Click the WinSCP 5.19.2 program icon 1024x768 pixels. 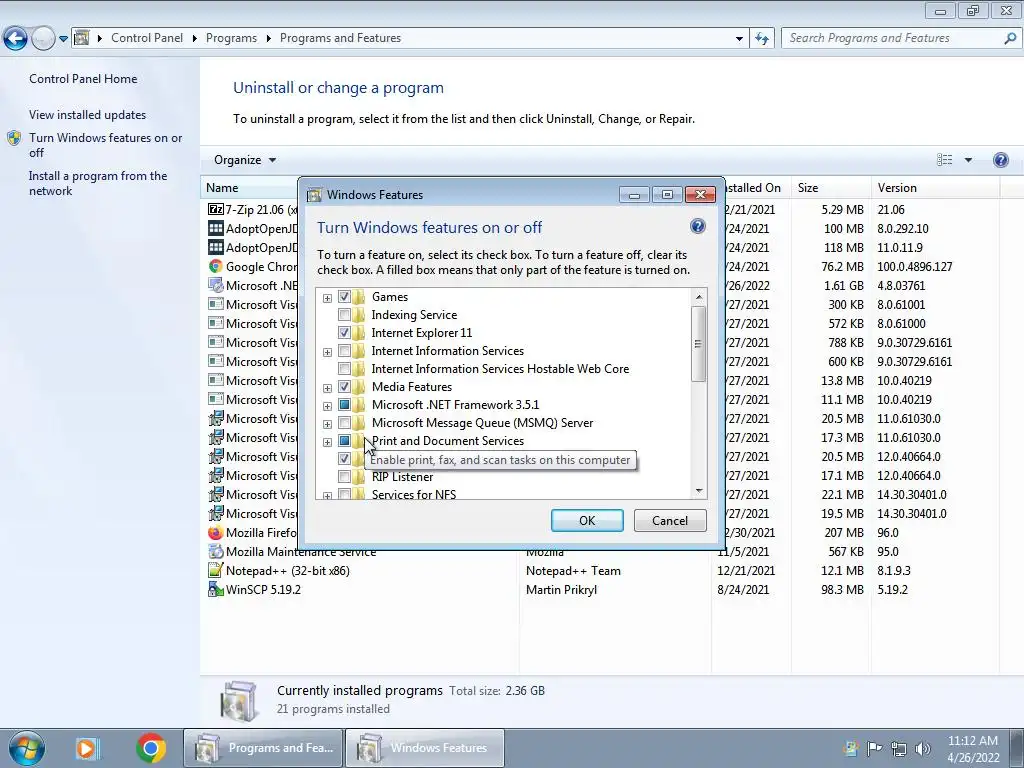click(x=216, y=590)
